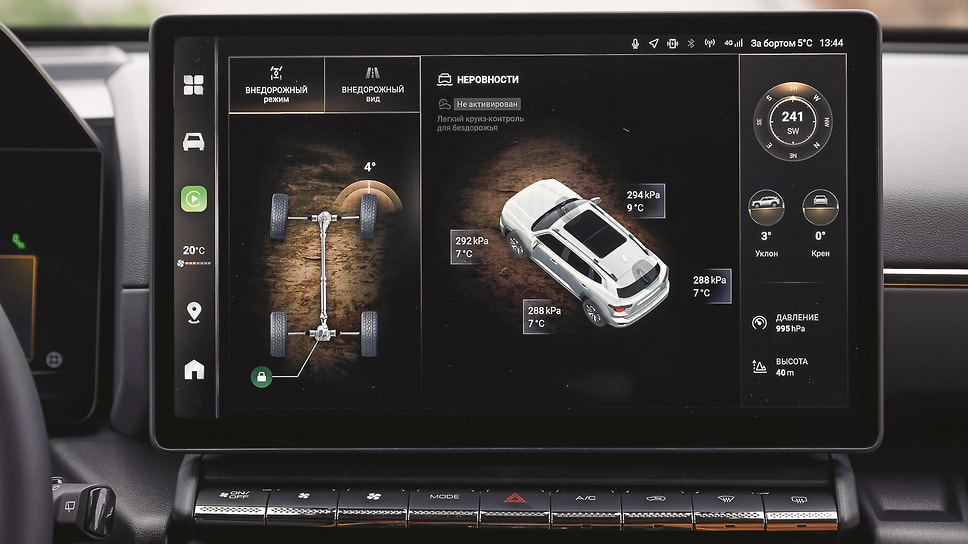Image resolution: width=968 pixels, height=544 pixels.
Task: Launch the green CarPlay icon
Action: click(193, 198)
